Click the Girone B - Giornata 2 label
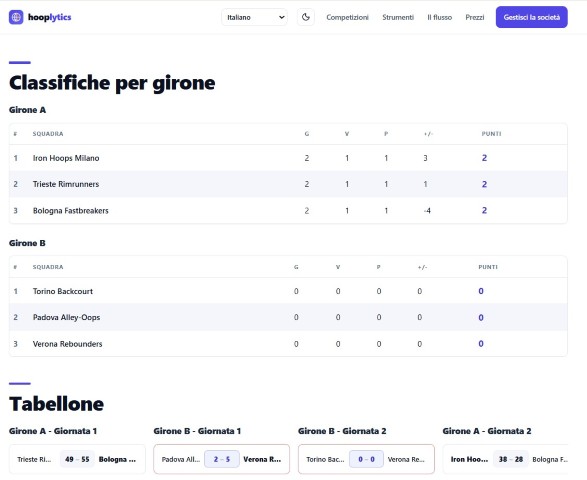Screen dimensions: 587x480 (x=342, y=431)
